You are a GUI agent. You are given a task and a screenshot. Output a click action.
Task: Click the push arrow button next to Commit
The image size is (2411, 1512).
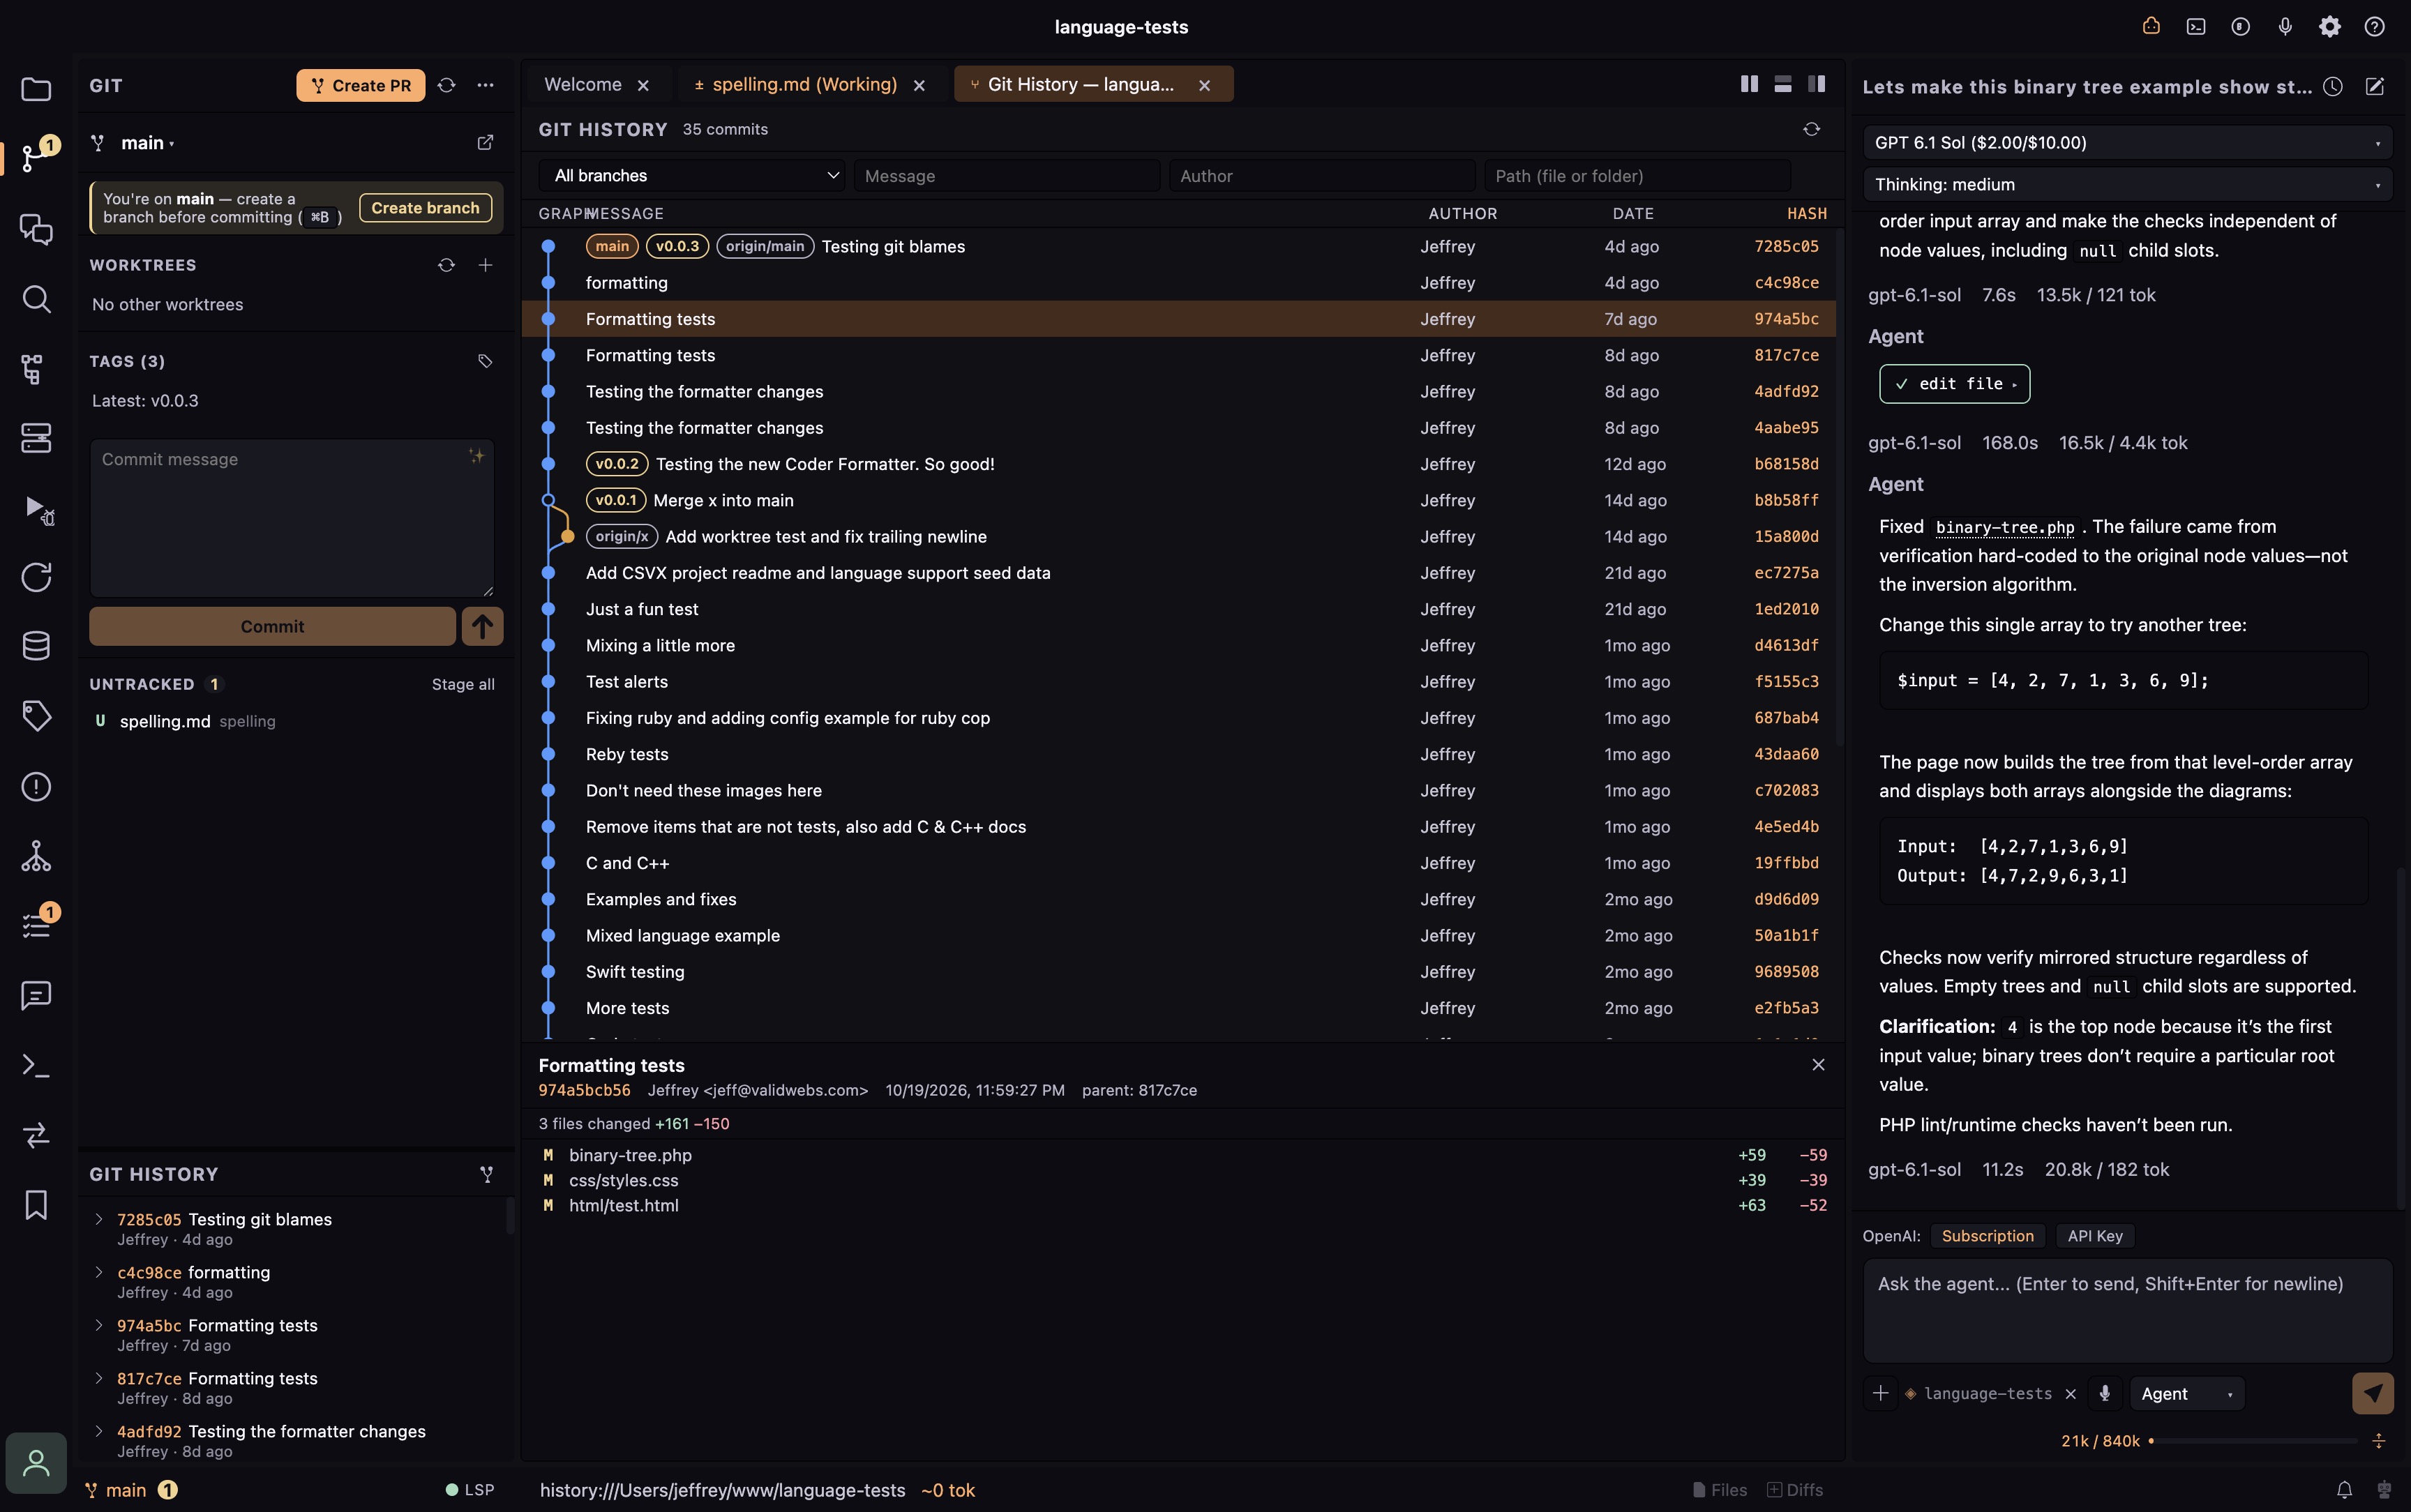click(x=482, y=626)
